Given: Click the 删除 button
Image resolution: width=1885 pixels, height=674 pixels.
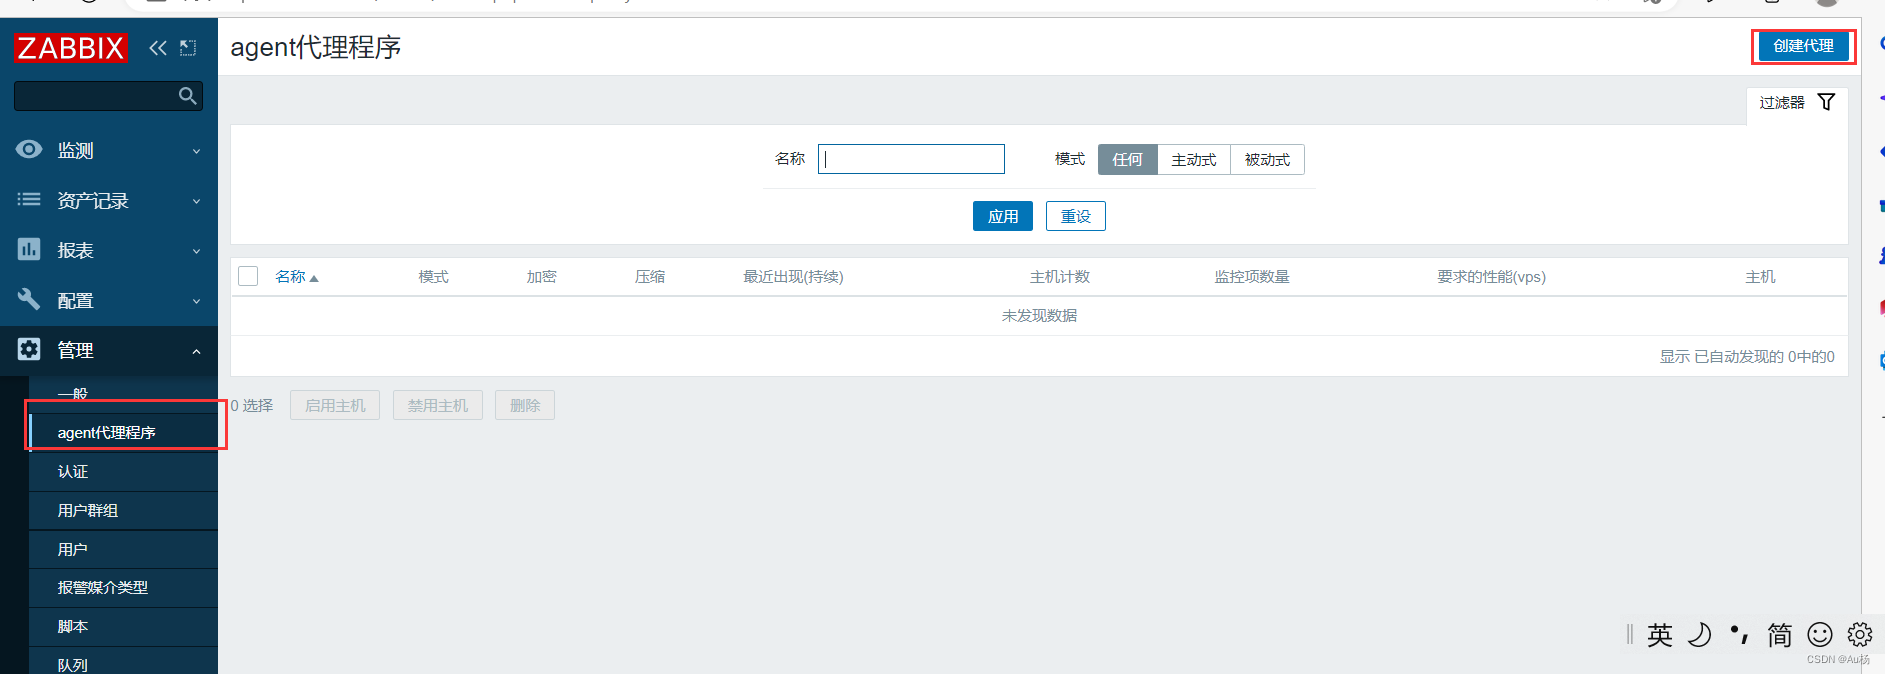Looking at the screenshot, I should 525,405.
